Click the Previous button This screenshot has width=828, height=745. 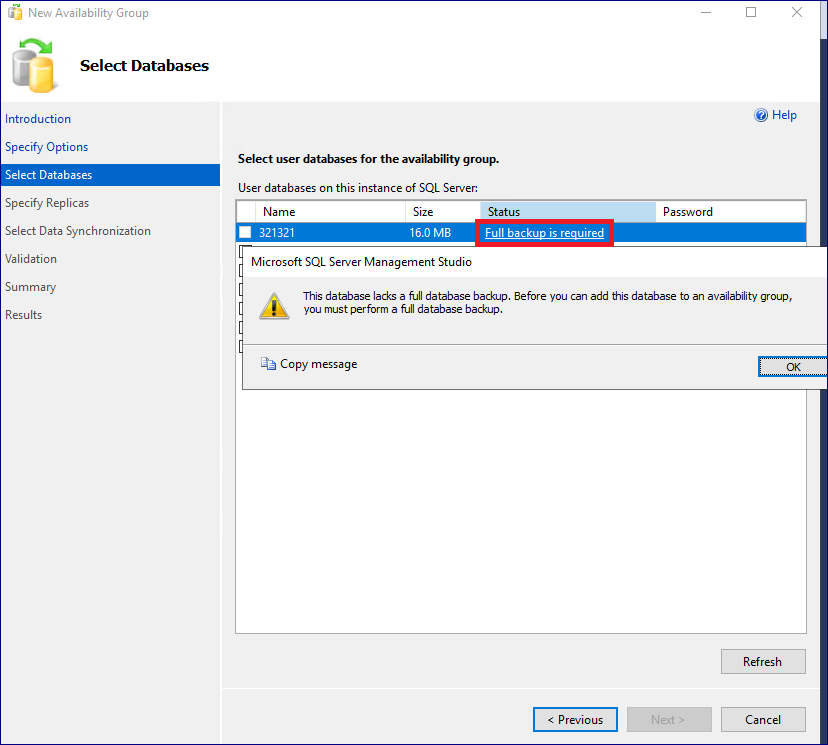pos(575,720)
